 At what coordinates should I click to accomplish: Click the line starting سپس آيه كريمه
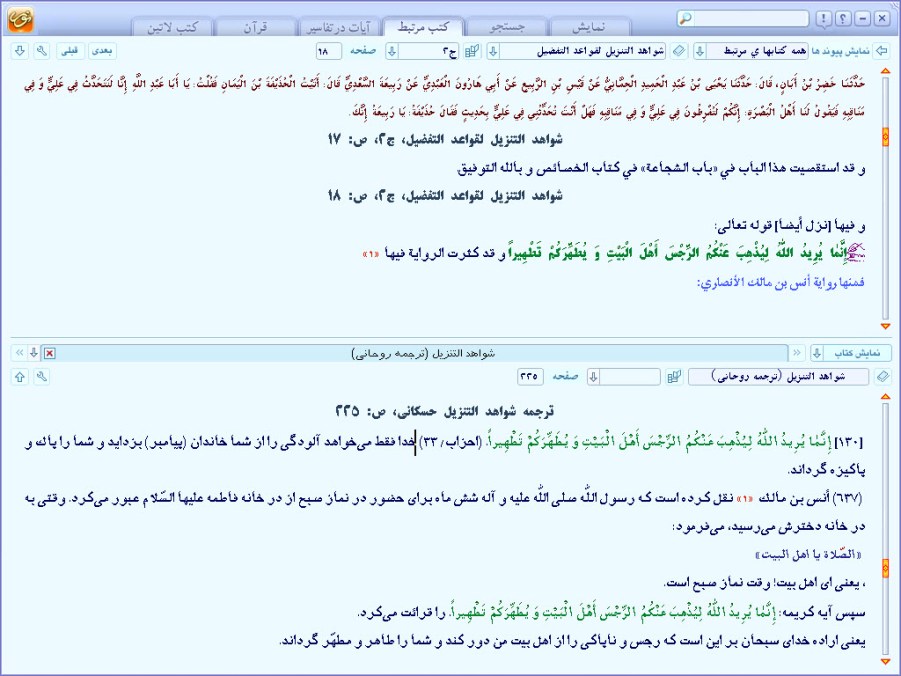coord(611,613)
